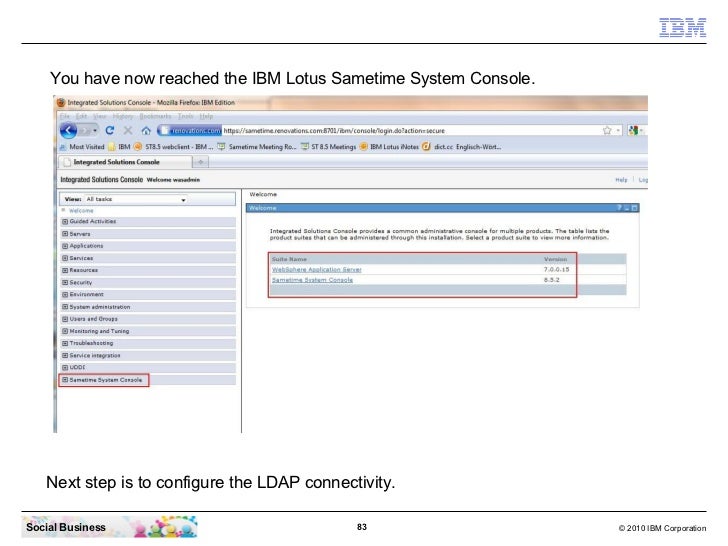Click the Welcome portlet help question mark

coord(619,208)
